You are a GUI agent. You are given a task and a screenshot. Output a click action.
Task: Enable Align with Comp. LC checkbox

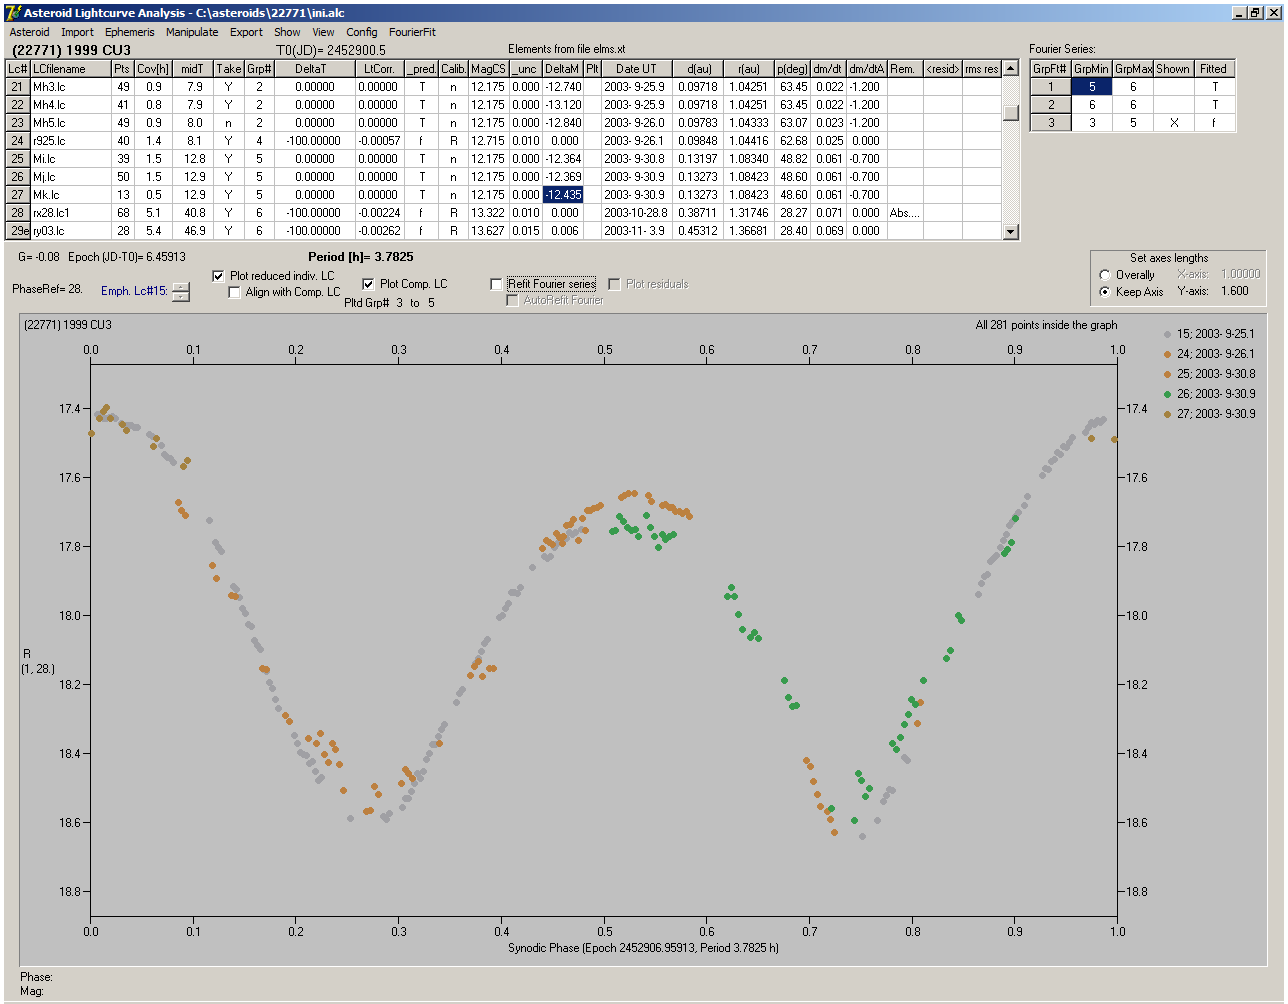[235, 292]
